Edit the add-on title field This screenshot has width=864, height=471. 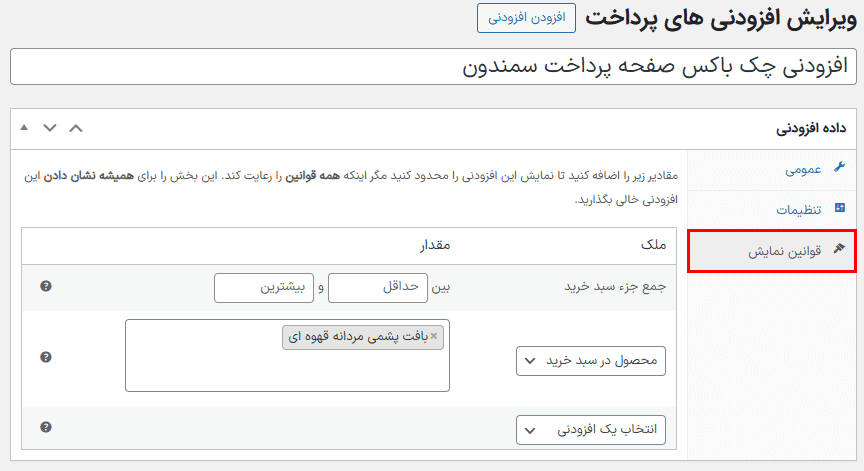(x=433, y=67)
